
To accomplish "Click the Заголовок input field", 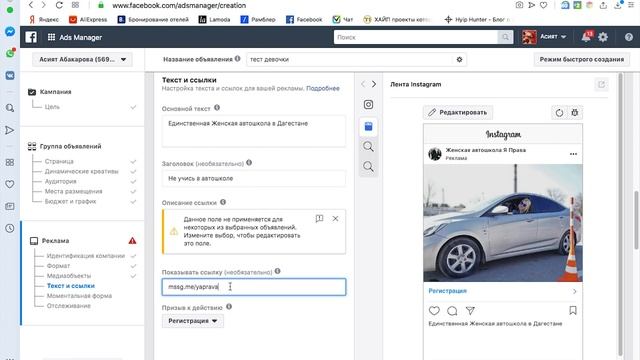I will click(254, 178).
